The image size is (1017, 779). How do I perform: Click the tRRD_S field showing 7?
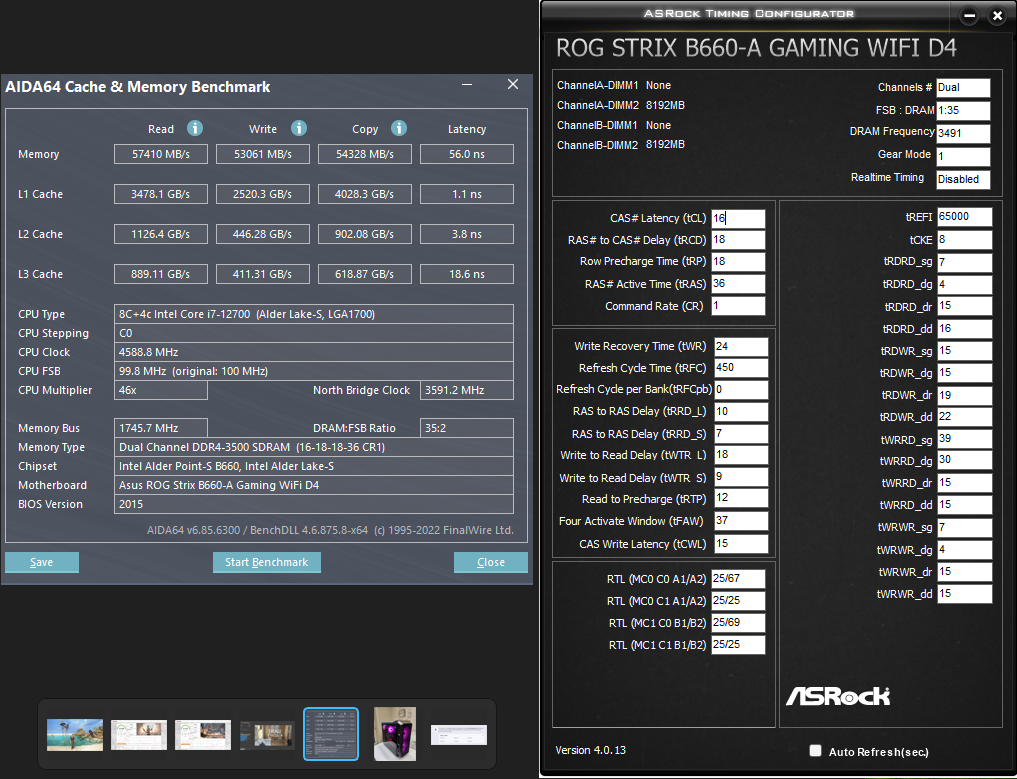(741, 434)
